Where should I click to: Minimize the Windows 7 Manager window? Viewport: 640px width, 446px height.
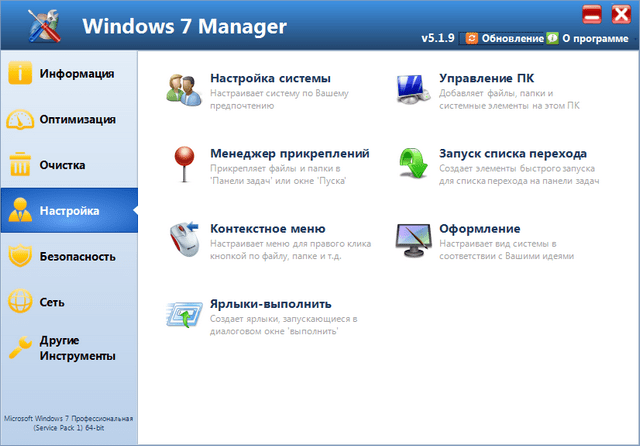coord(592,14)
